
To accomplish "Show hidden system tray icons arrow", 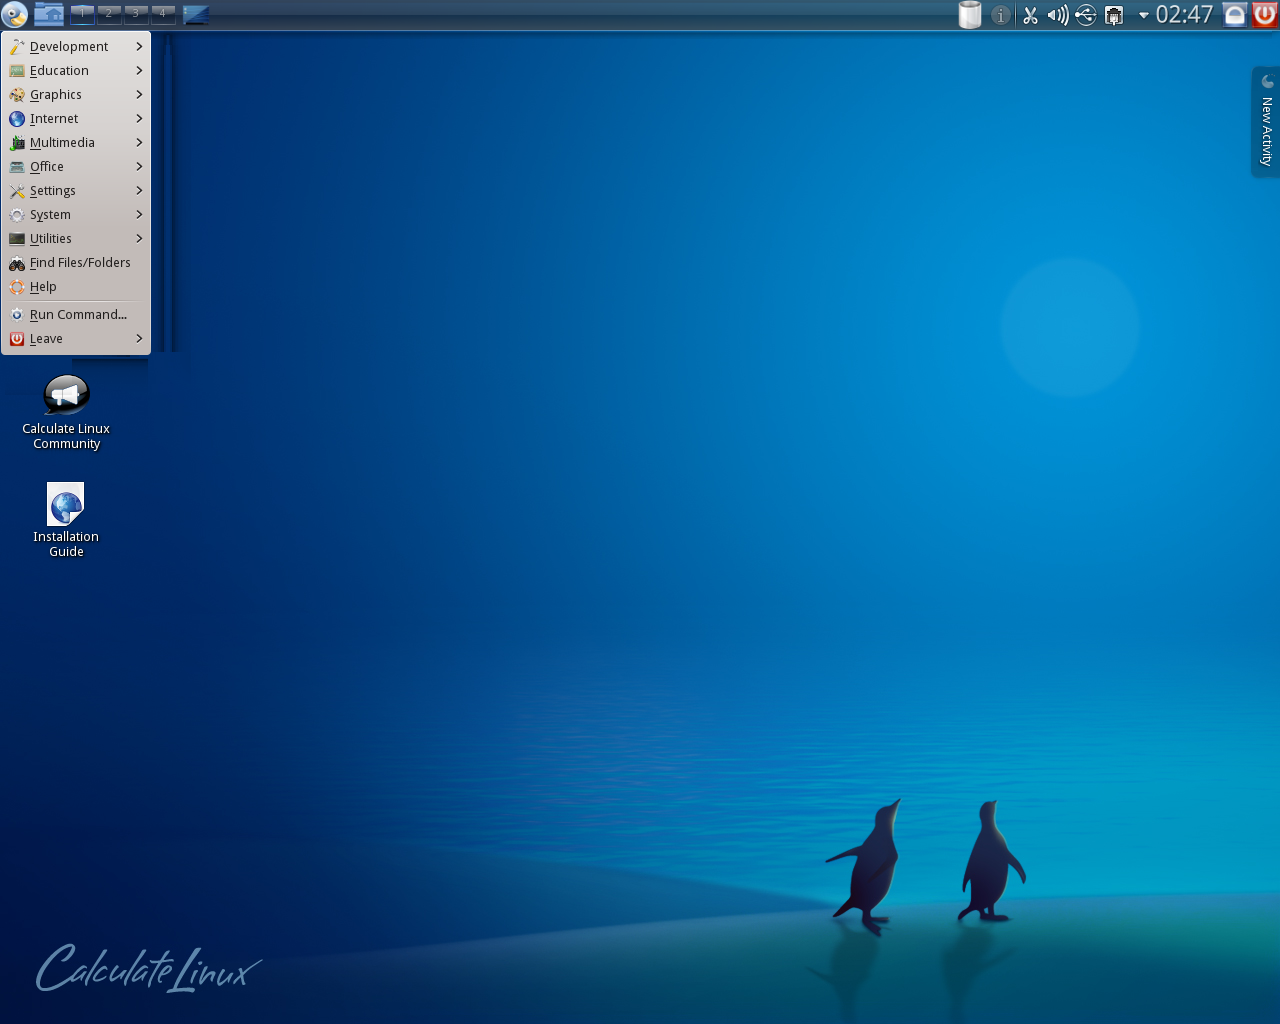I will (1143, 15).
